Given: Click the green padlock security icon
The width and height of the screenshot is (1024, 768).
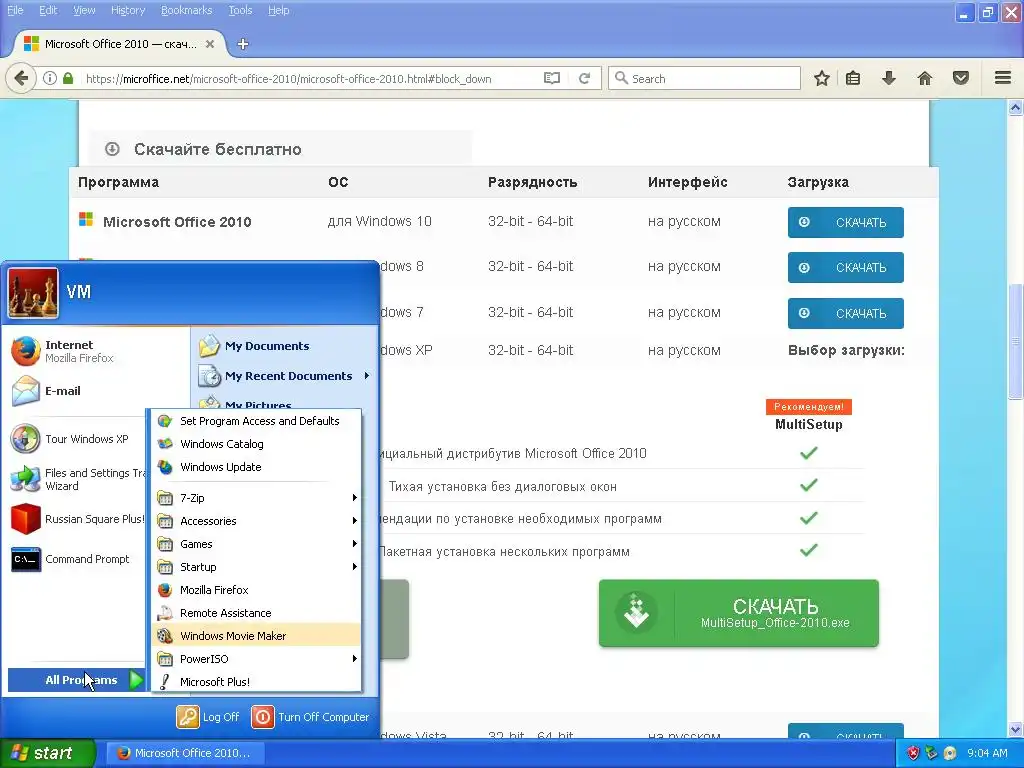Looking at the screenshot, I should (68, 78).
